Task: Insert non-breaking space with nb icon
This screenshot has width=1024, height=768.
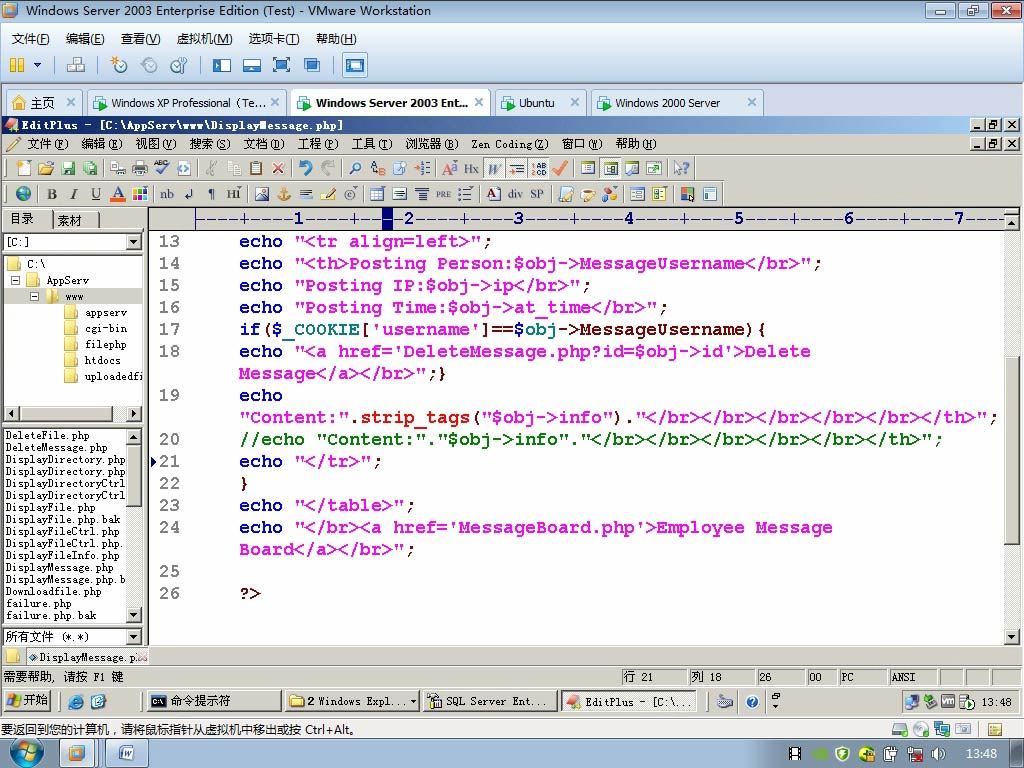Action: [x=167, y=194]
